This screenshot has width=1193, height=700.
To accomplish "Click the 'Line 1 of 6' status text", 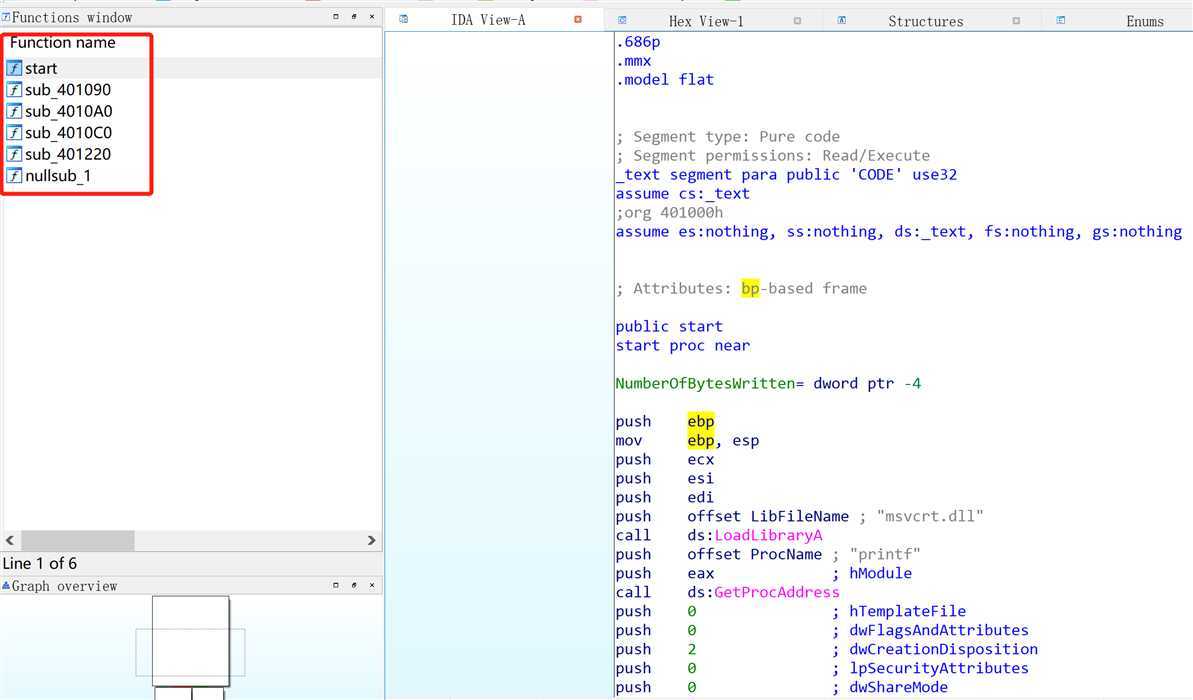I will (x=40, y=564).
